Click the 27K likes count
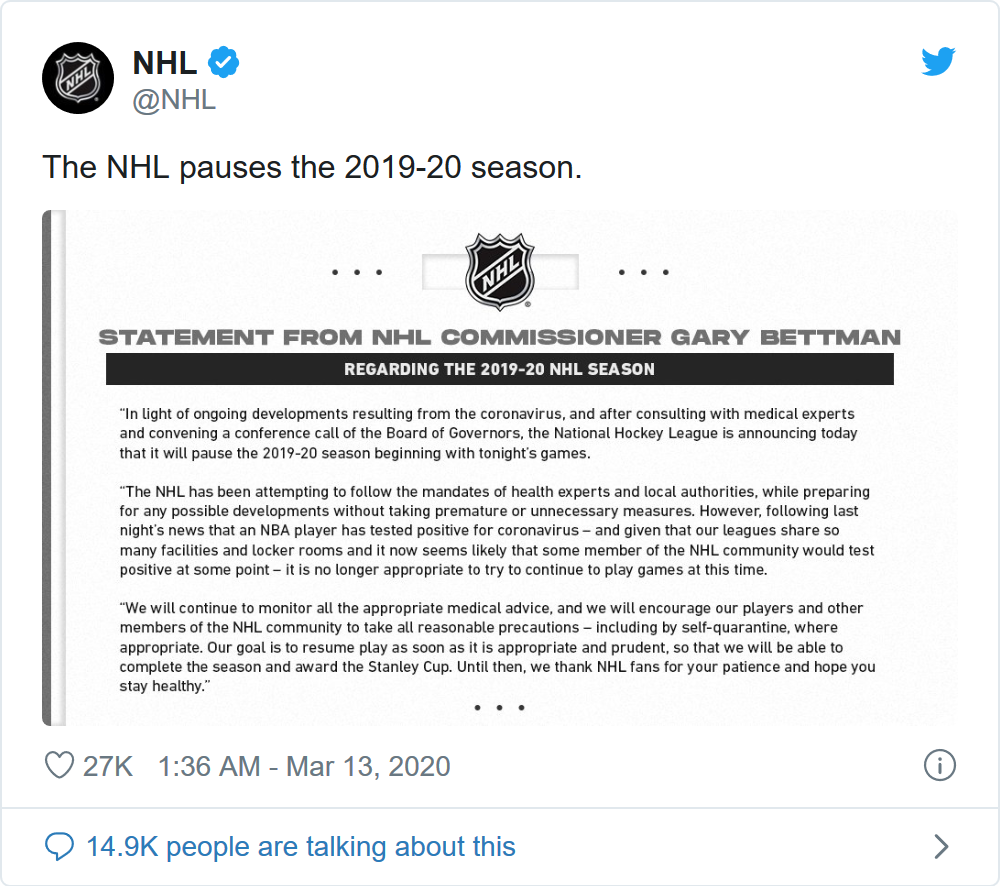Image resolution: width=1000 pixels, height=886 pixels. (x=108, y=766)
